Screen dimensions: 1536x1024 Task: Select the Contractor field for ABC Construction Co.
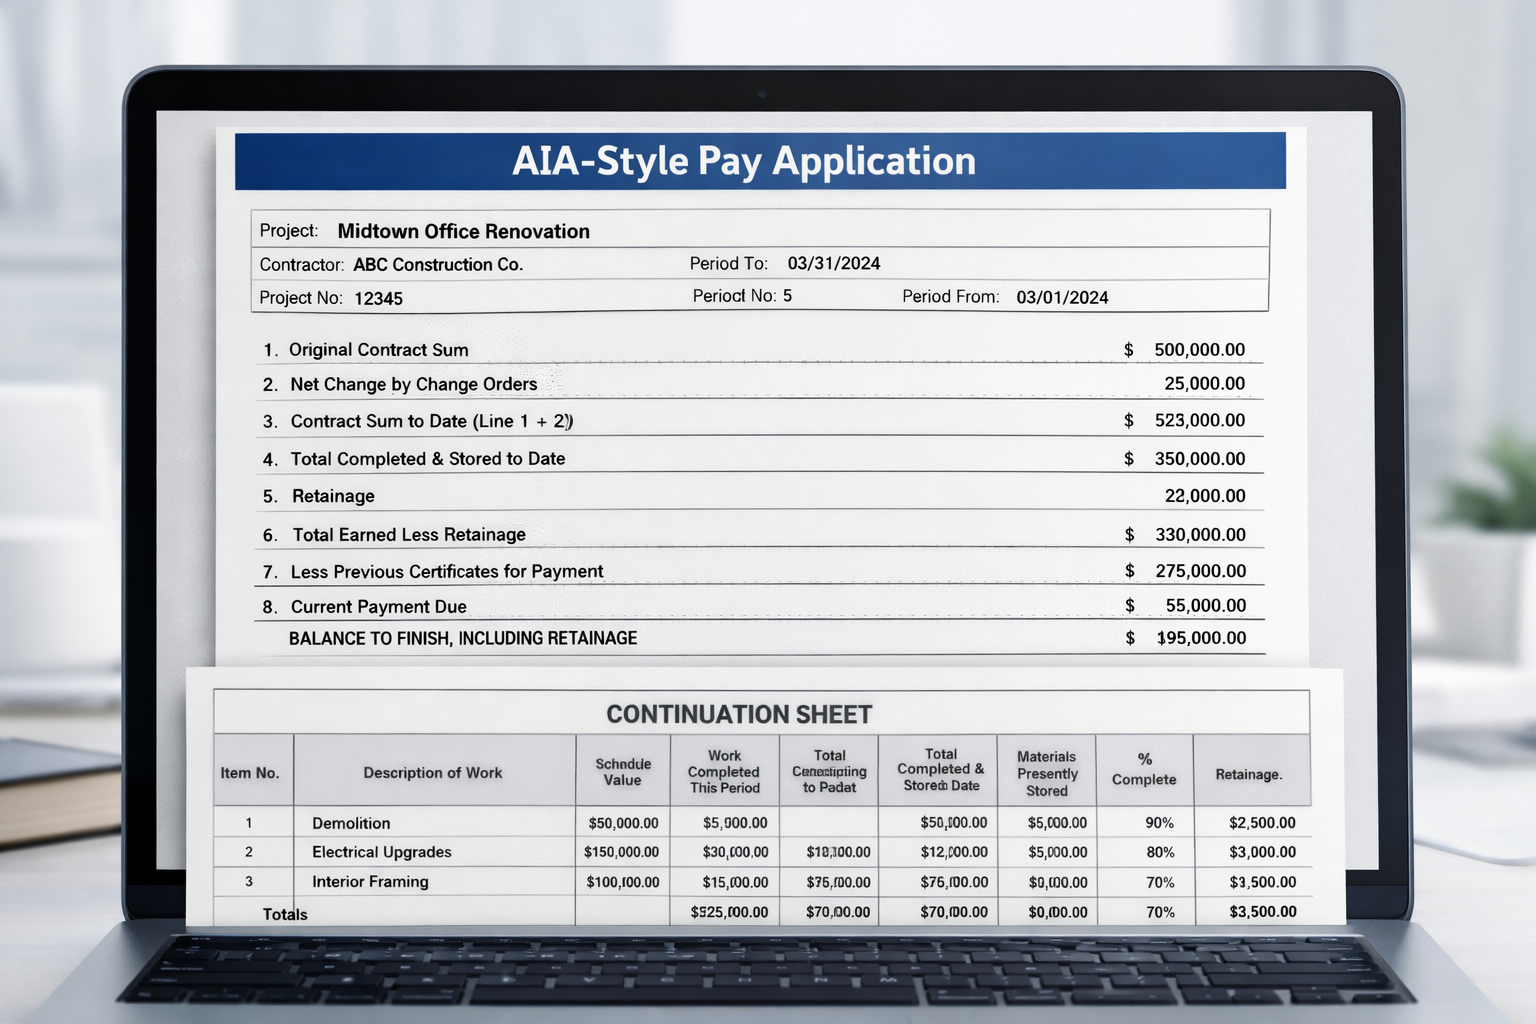point(438,264)
